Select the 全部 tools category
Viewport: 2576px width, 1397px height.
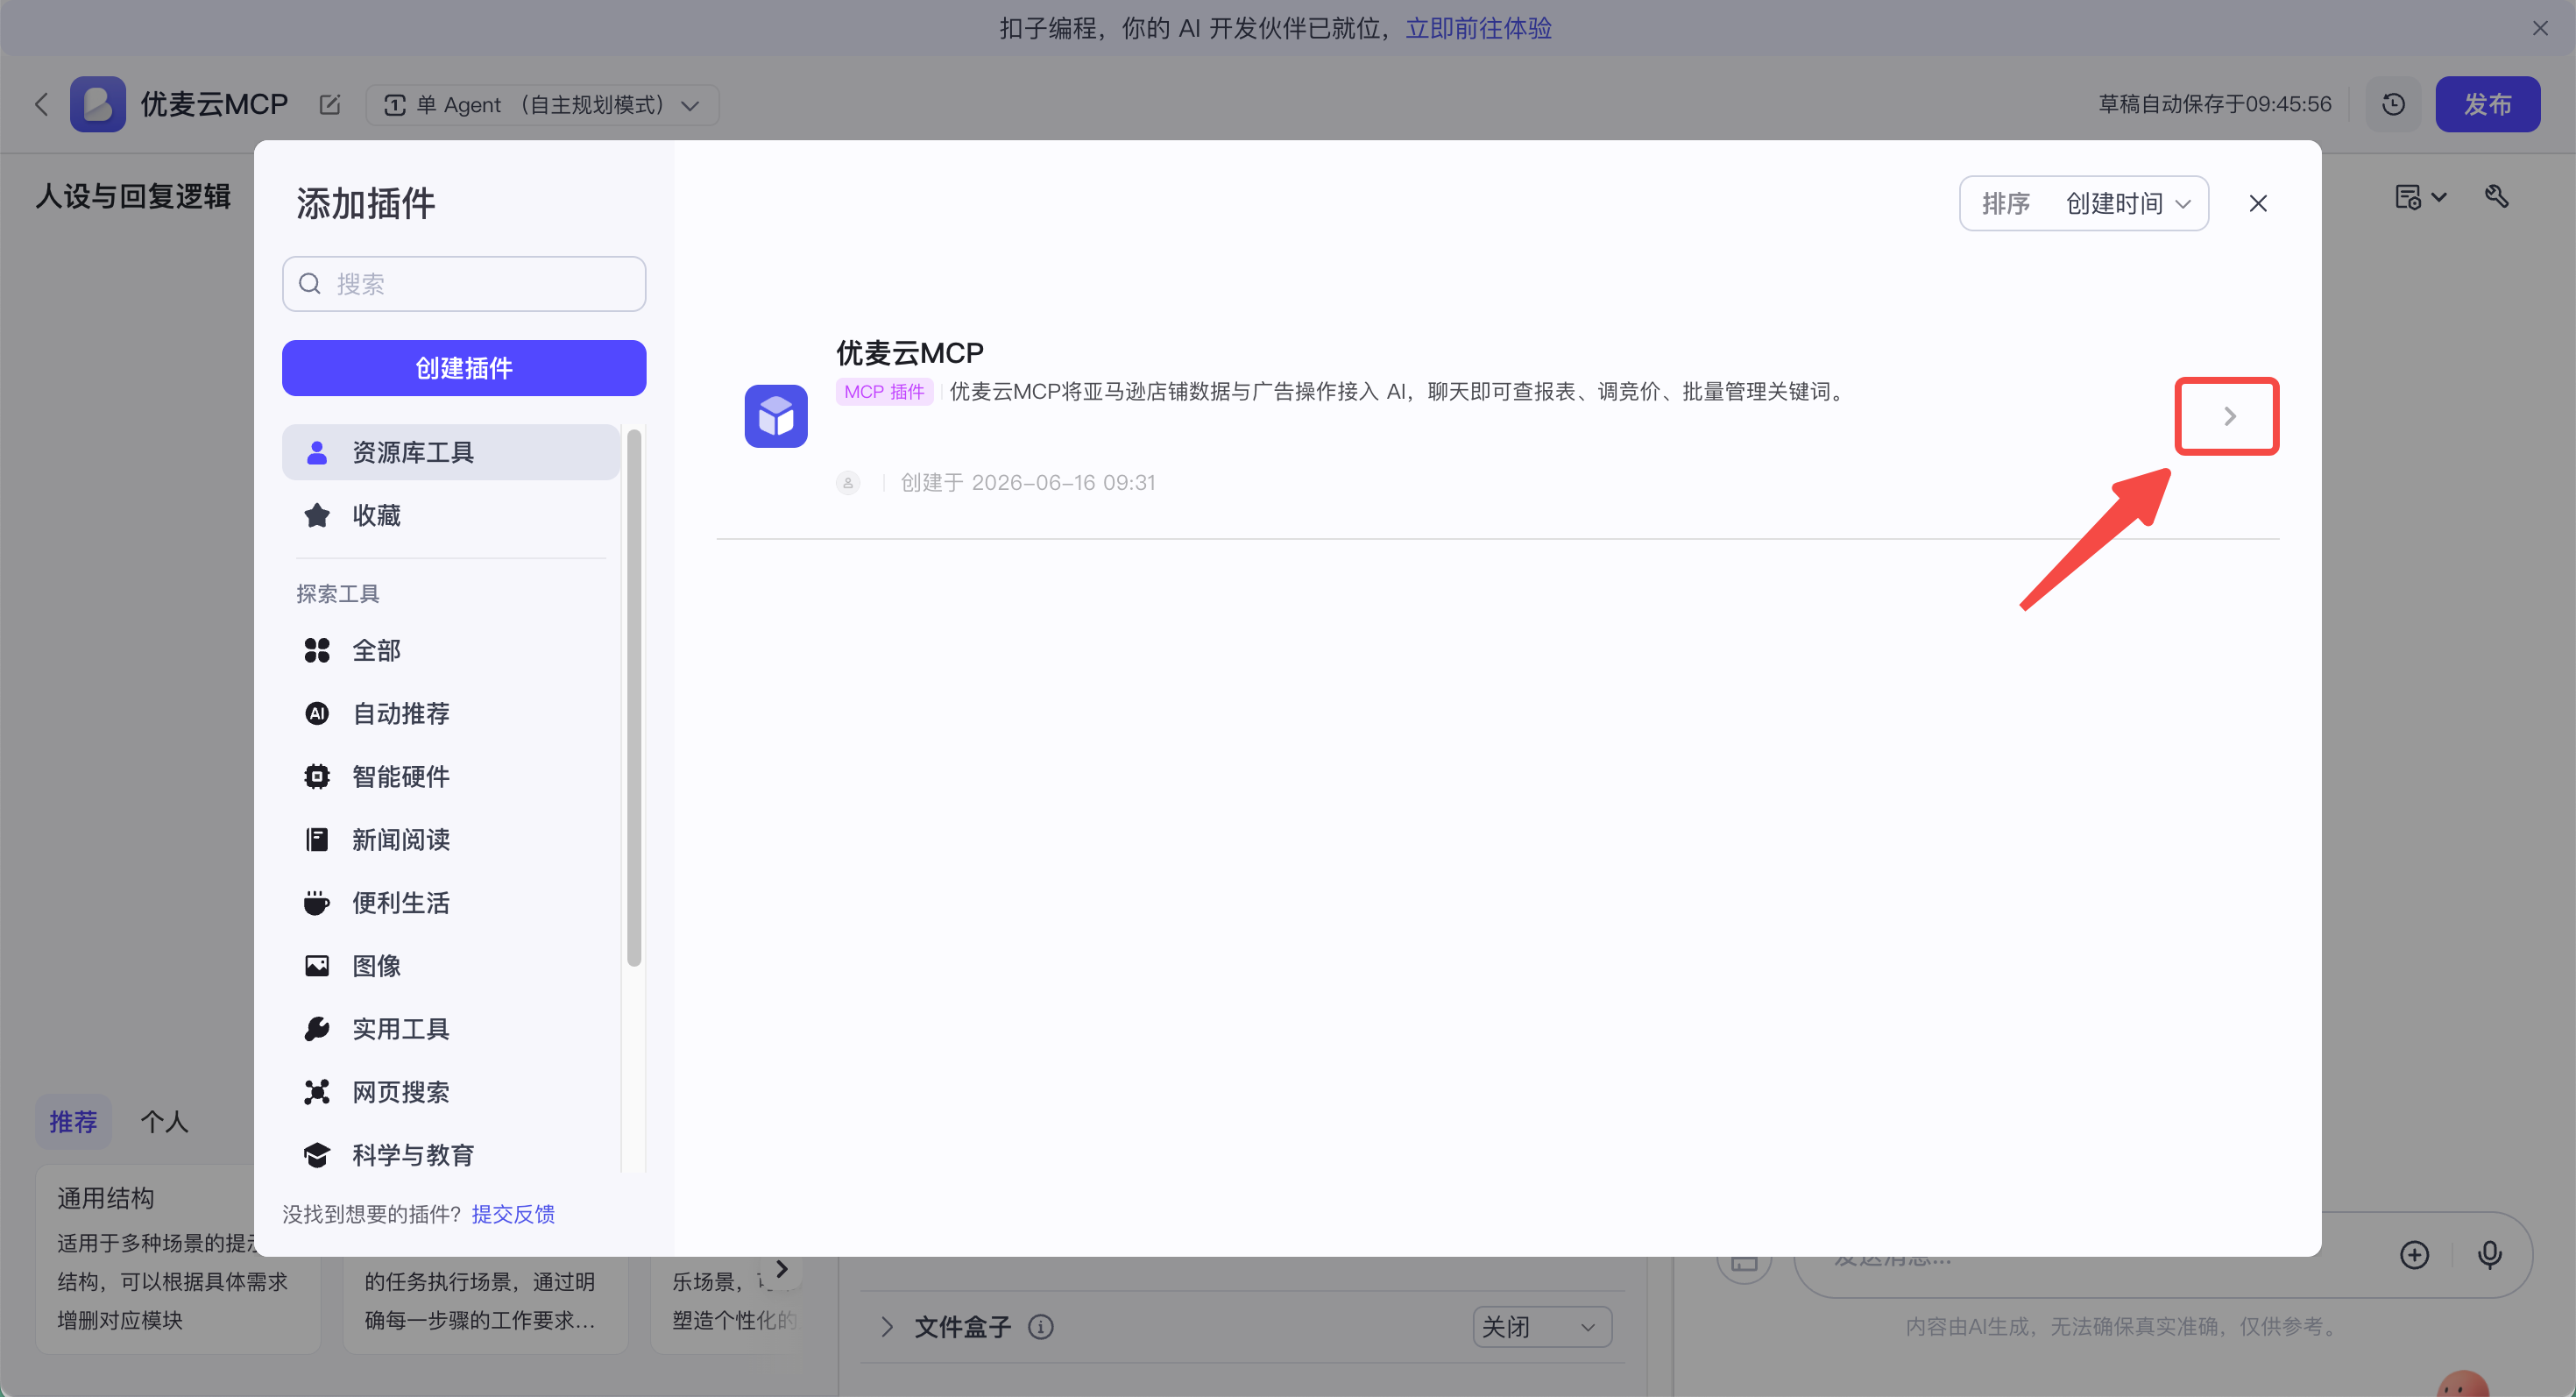tap(451, 650)
